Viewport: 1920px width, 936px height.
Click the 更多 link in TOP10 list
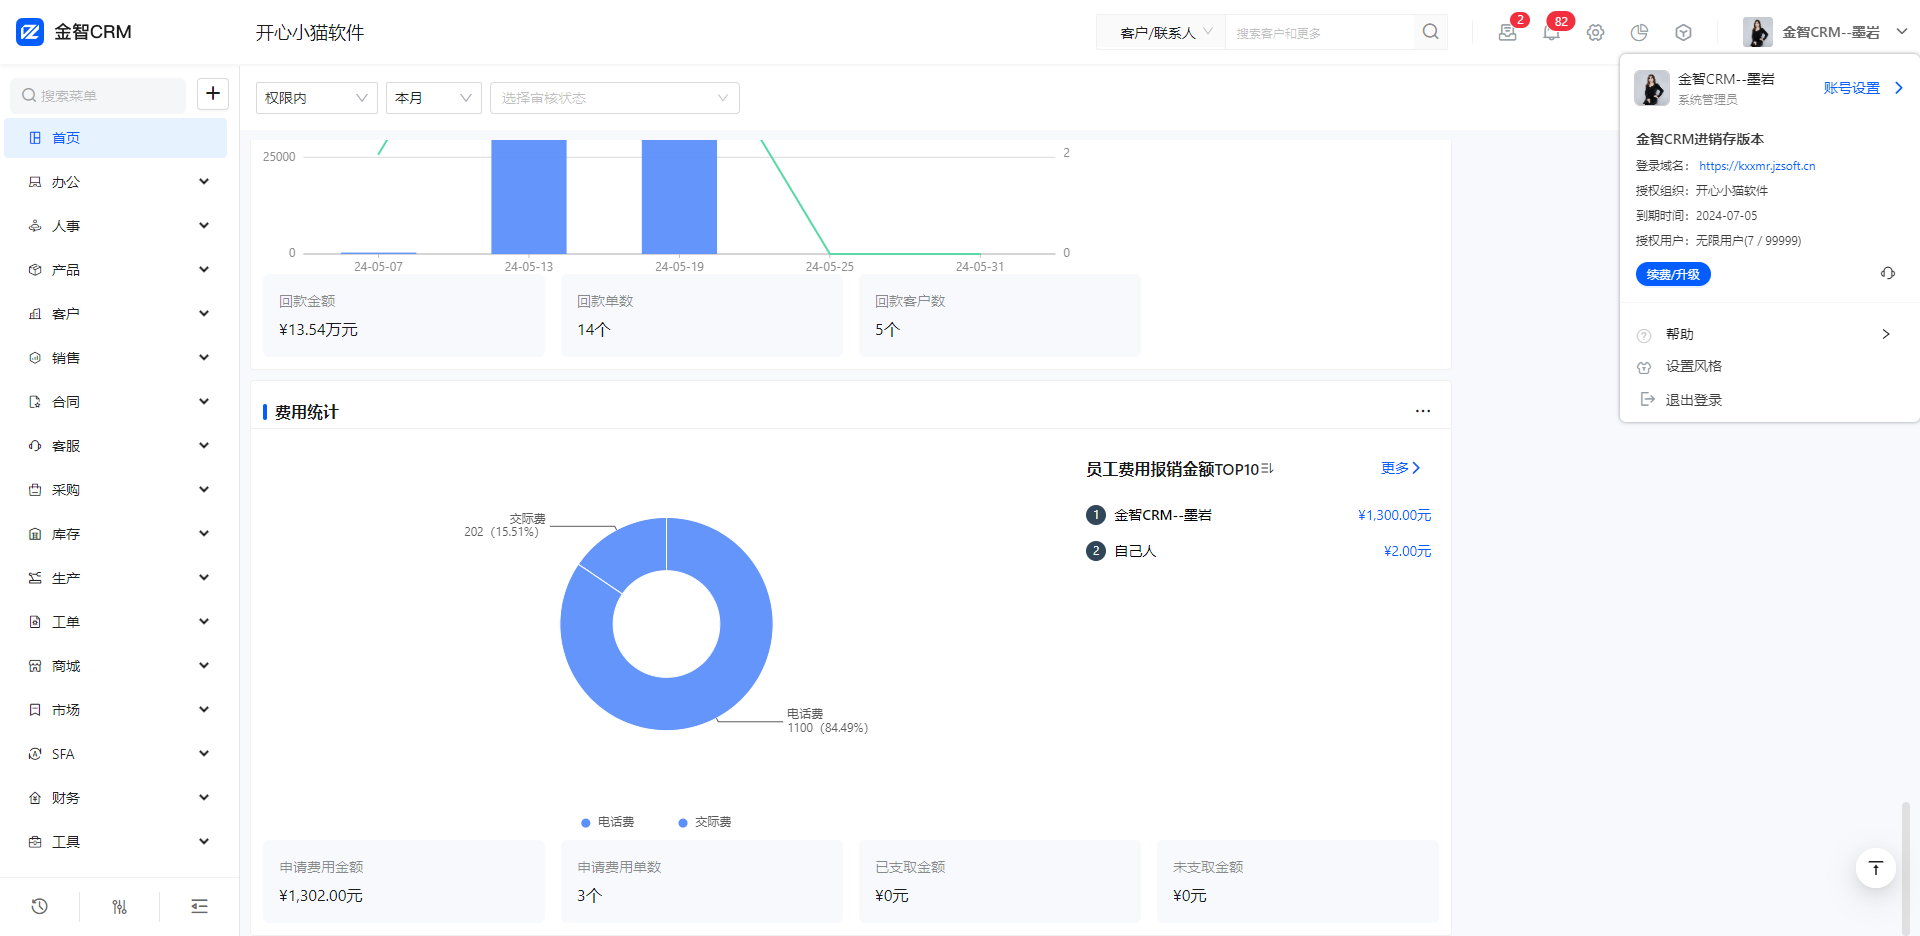[1400, 468]
